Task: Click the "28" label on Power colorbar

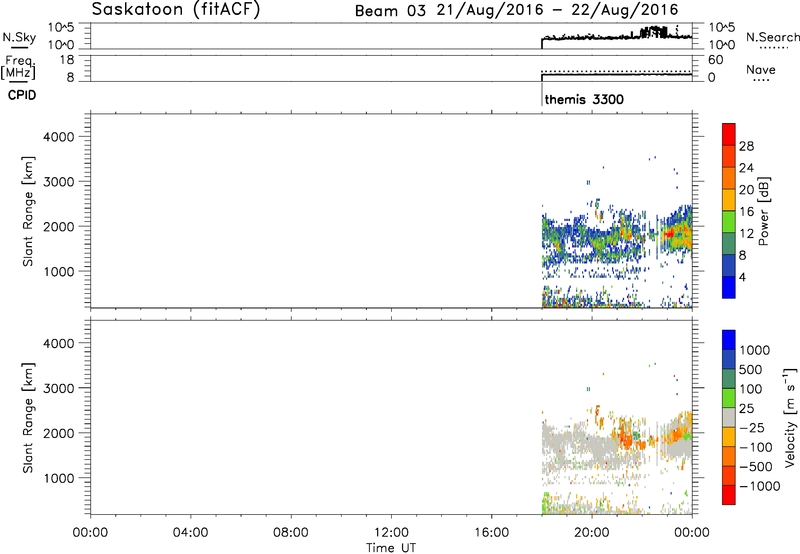Action: tap(746, 146)
